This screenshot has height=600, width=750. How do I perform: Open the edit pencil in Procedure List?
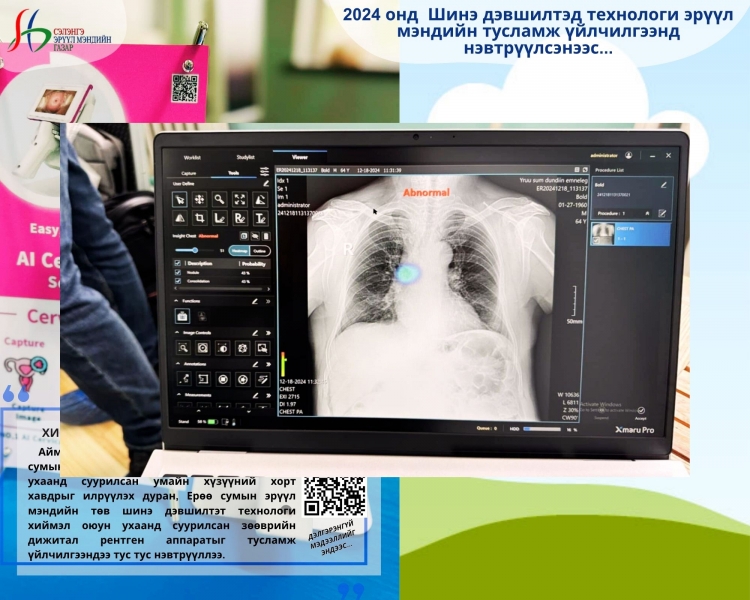click(662, 185)
